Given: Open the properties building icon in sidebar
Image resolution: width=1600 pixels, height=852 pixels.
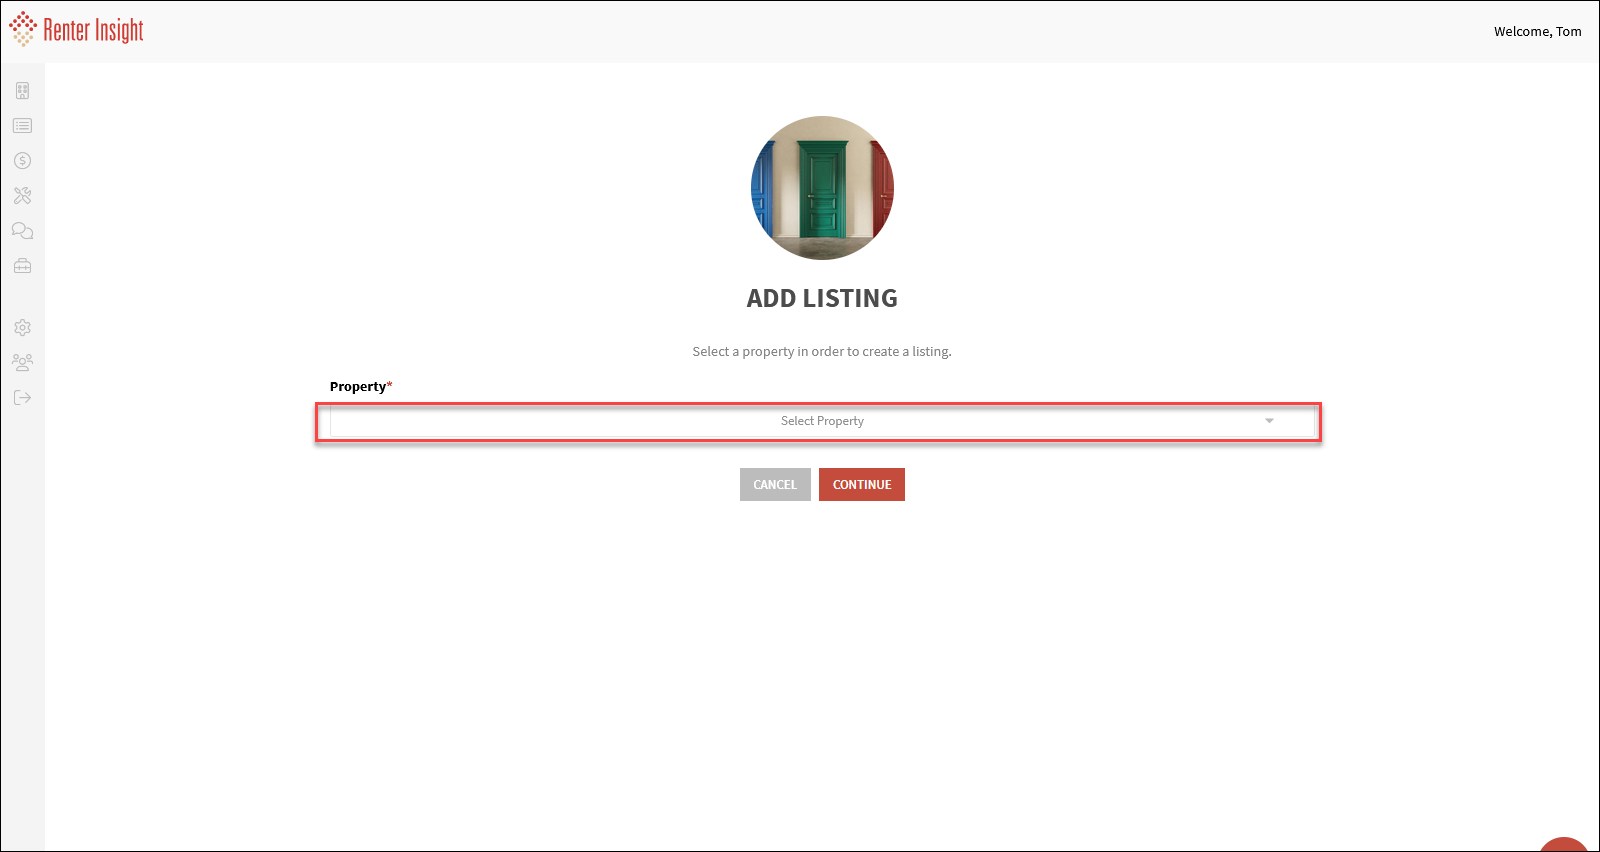Looking at the screenshot, I should tap(22, 91).
